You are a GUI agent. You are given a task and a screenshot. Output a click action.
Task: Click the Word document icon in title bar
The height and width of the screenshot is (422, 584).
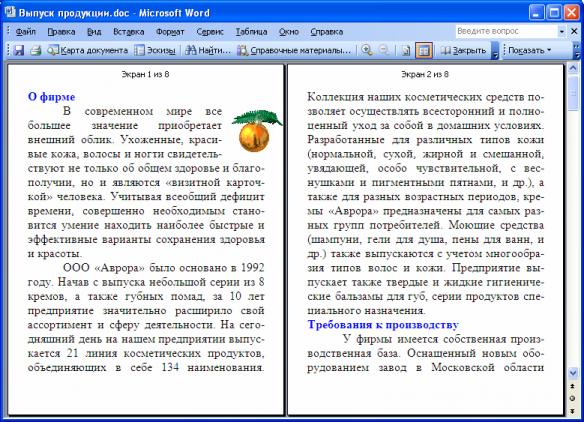[10, 12]
